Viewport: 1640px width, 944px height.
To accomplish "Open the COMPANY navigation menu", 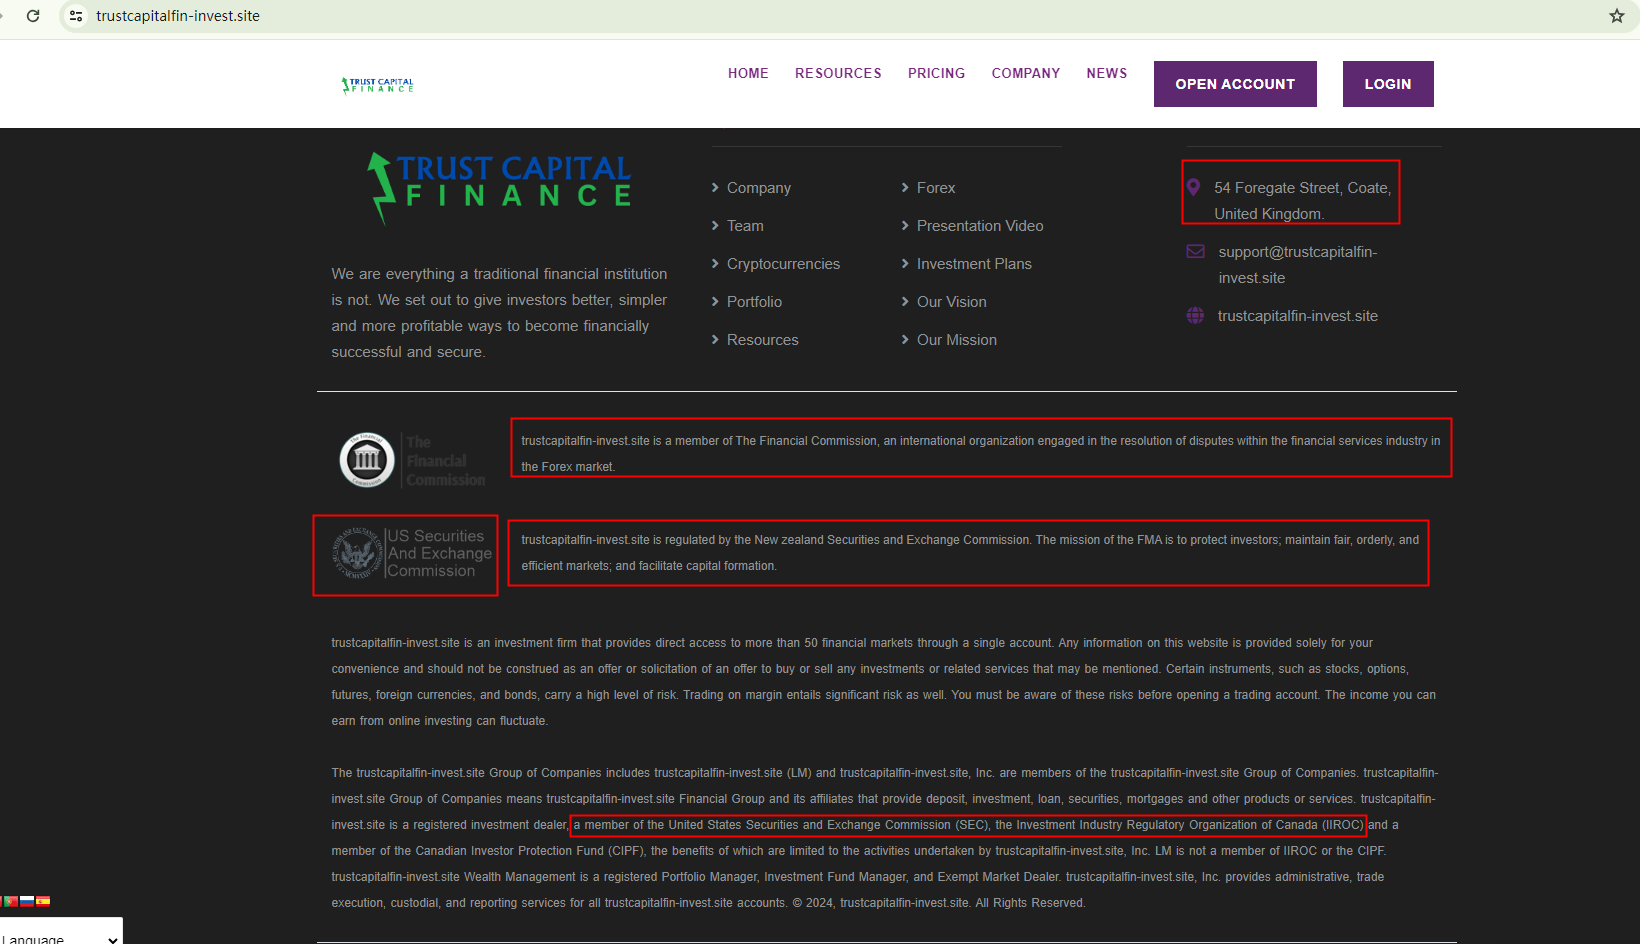I will tap(1025, 73).
